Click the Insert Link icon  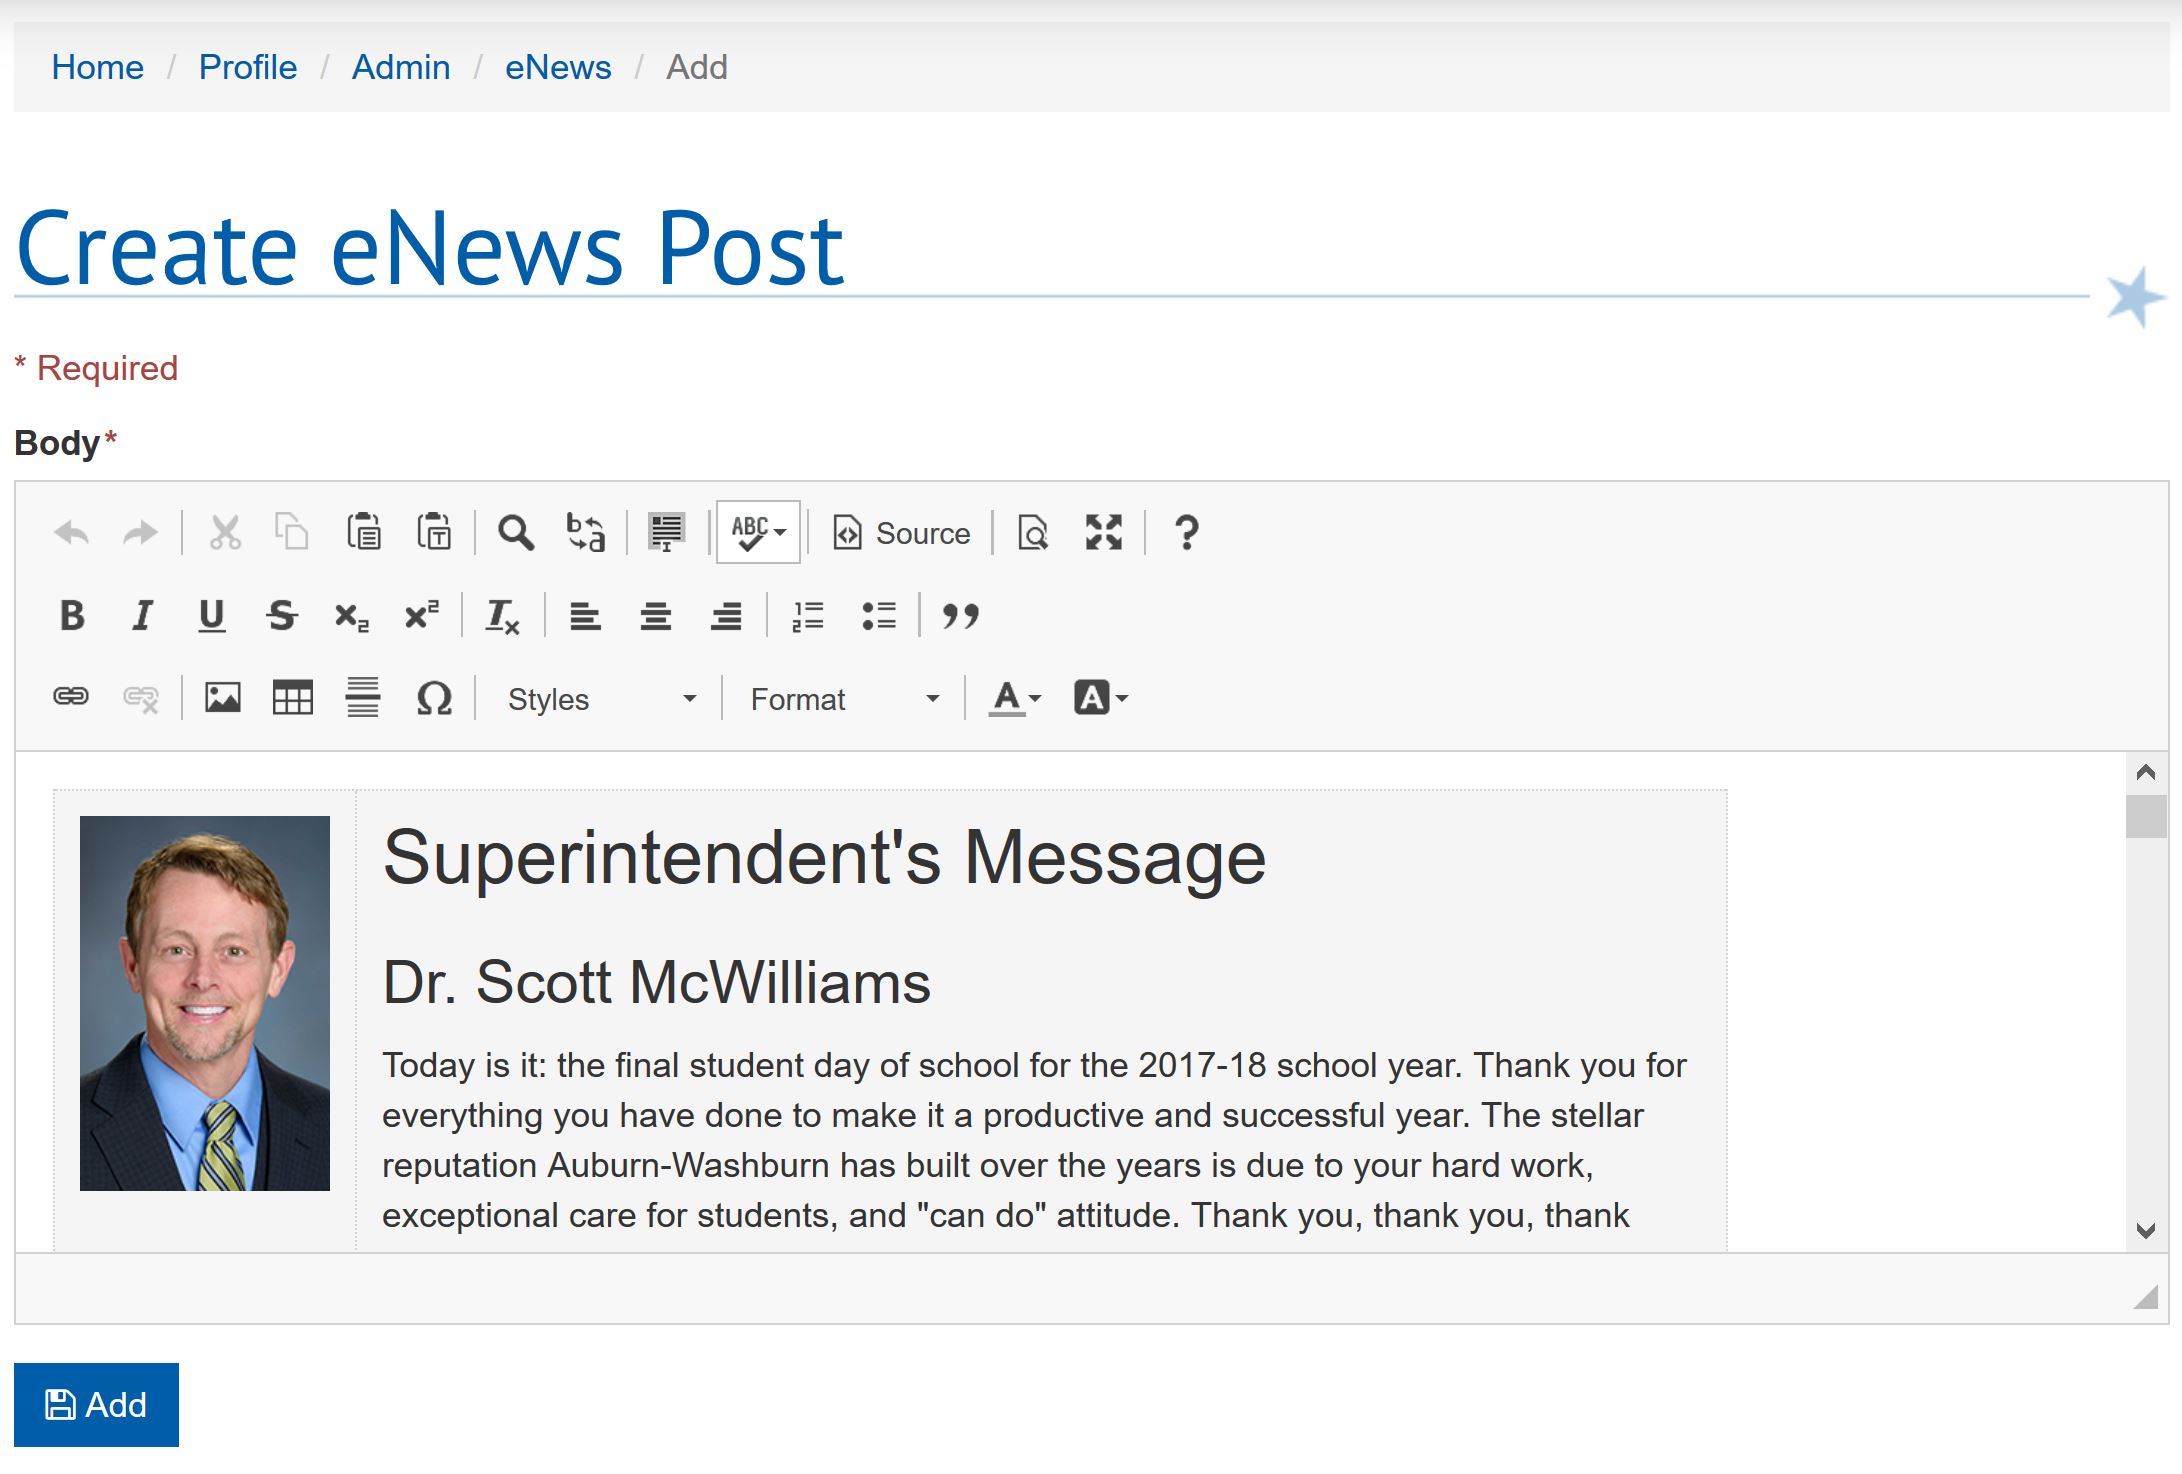click(x=71, y=697)
